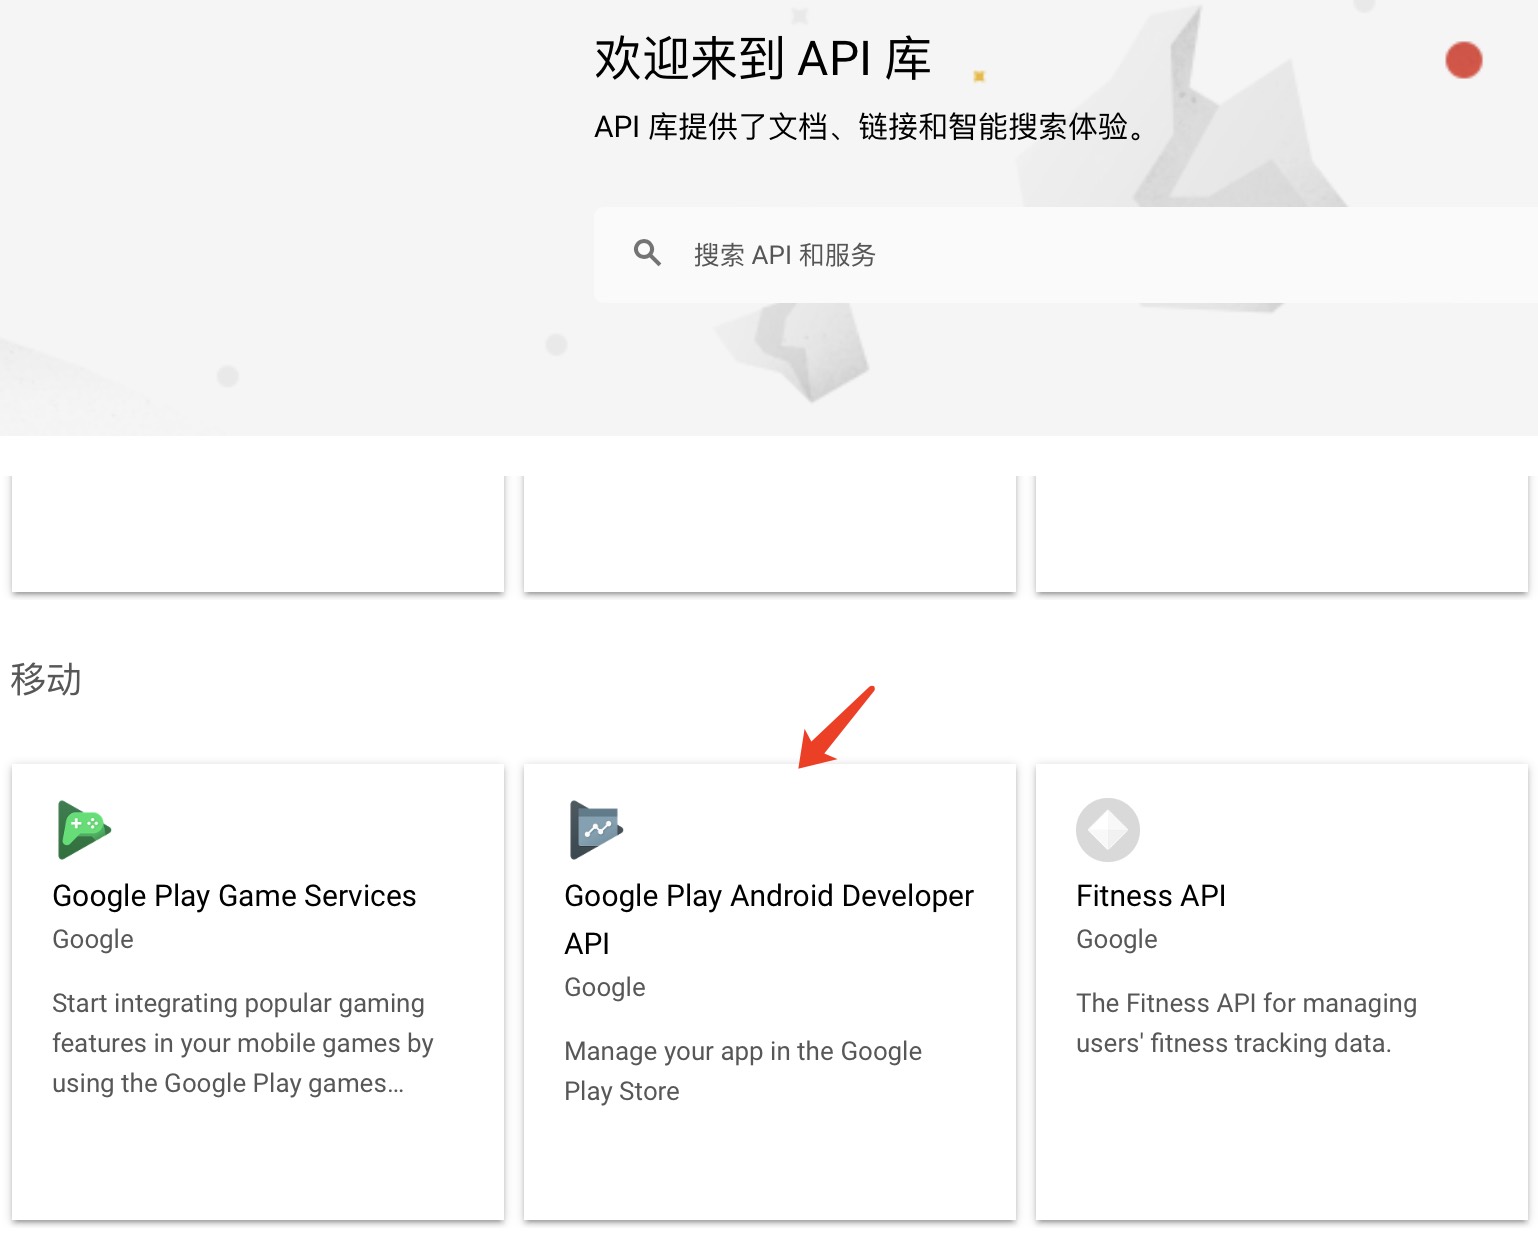The width and height of the screenshot is (1538, 1234).
Task: Click the API 库提供了文档 subtitle text
Action: tap(870, 127)
